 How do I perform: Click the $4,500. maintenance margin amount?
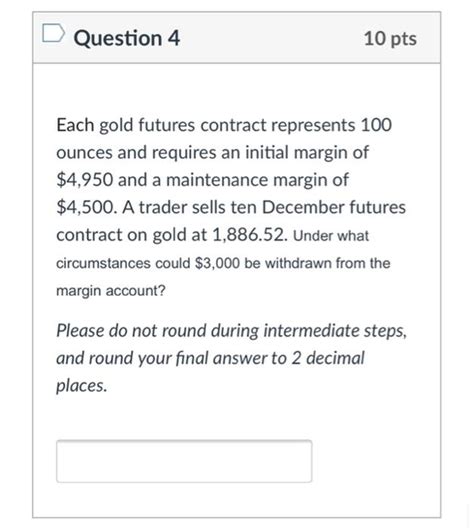pyautogui.click(x=87, y=207)
